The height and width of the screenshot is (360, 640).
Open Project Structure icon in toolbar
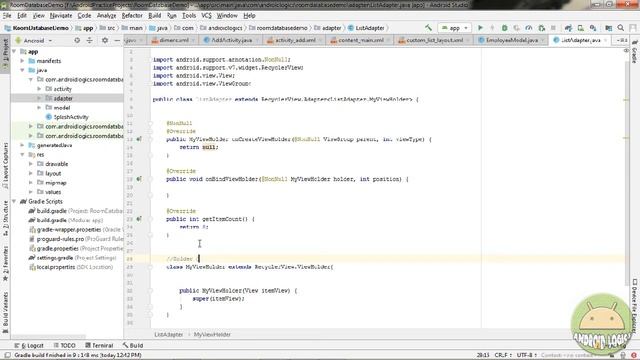(x=609, y=28)
